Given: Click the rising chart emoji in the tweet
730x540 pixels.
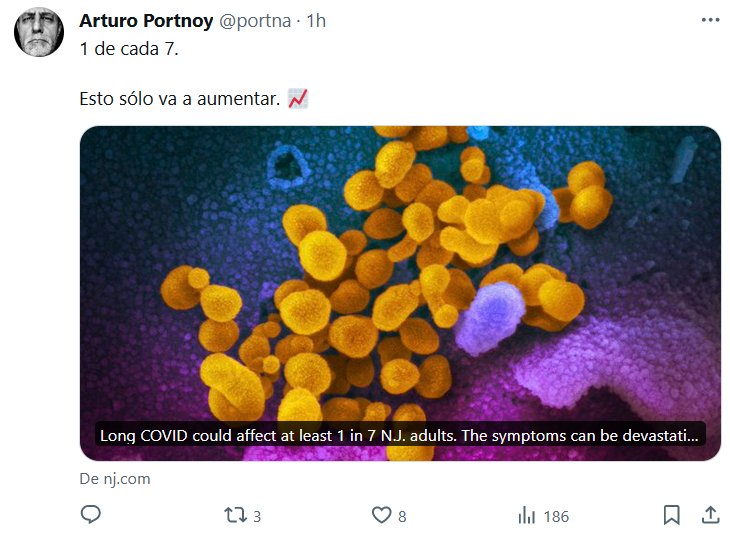Looking at the screenshot, I should (x=298, y=99).
